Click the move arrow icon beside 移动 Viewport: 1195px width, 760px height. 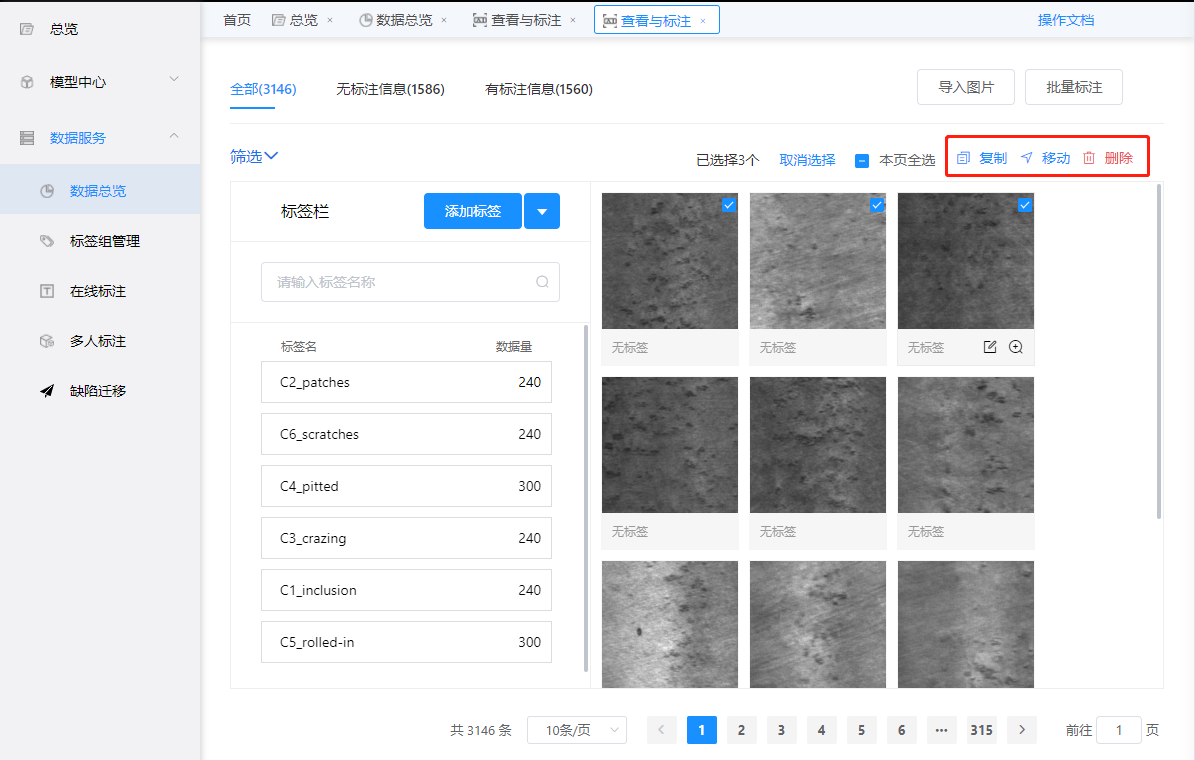click(1027, 158)
